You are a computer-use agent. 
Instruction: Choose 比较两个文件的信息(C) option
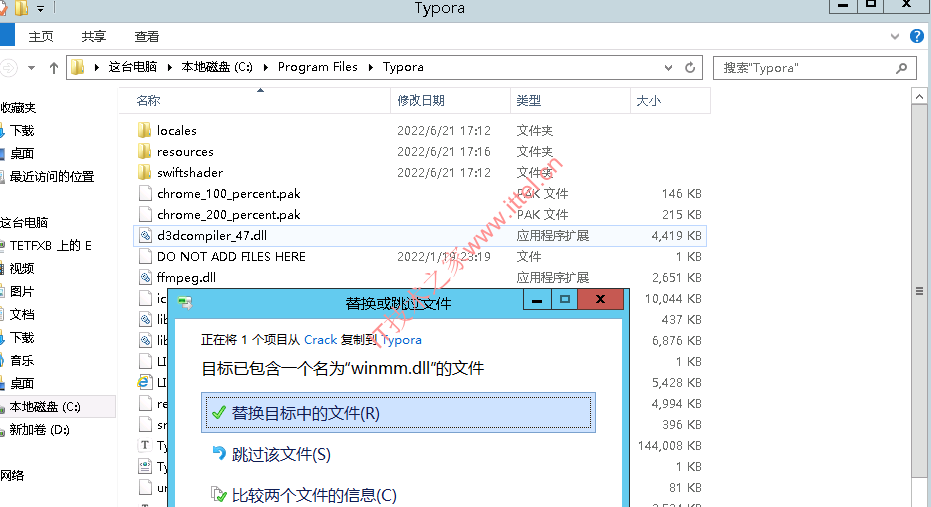[x=314, y=495]
